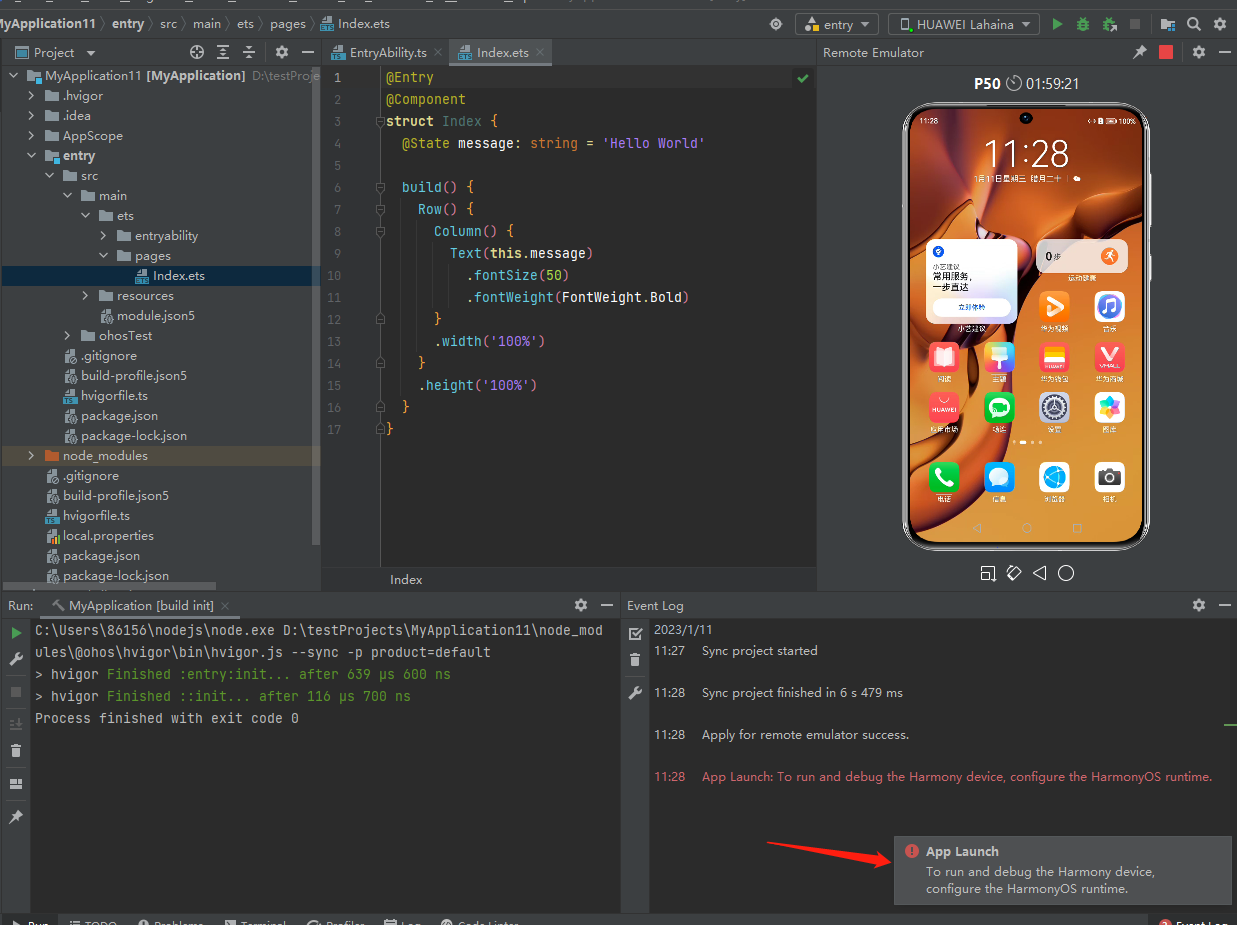This screenshot has height=925, width=1237.
Task: Expand the ohosTest folder
Action: pyautogui.click(x=68, y=336)
